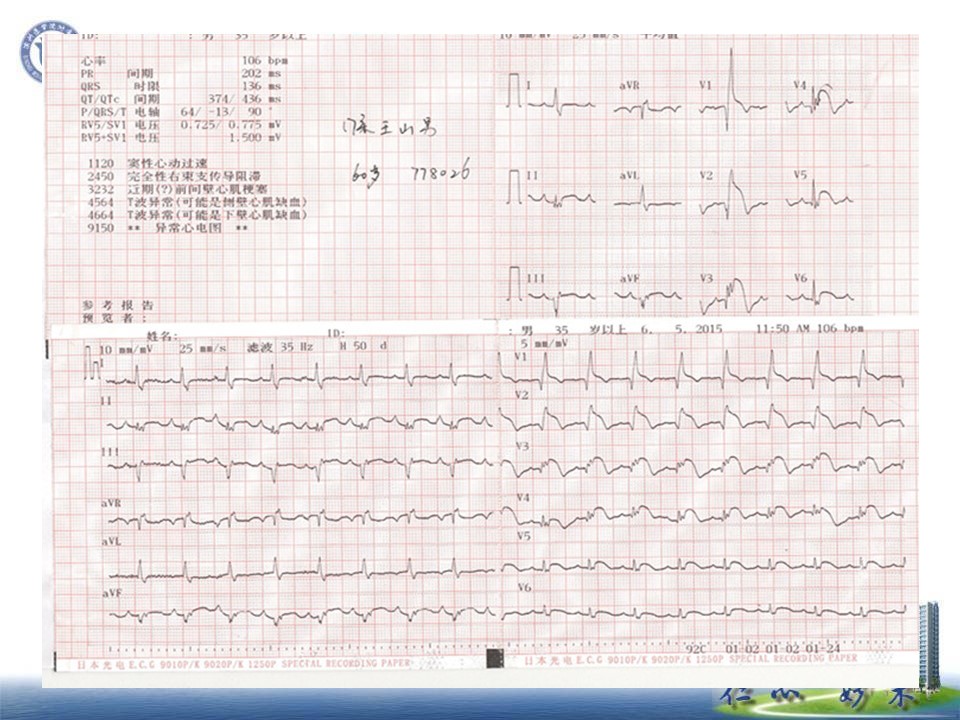This screenshot has width=960, height=720.
Task: Click the handwritten patient name
Action: (389, 128)
